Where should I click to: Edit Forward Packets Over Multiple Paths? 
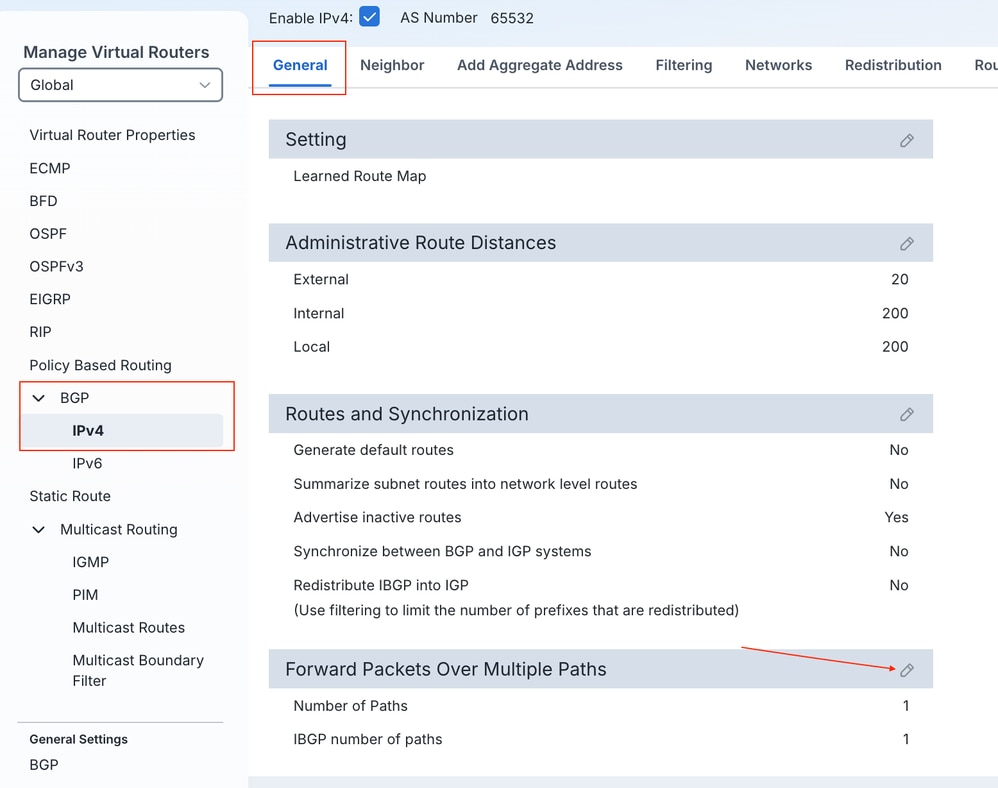pyautogui.click(x=907, y=670)
